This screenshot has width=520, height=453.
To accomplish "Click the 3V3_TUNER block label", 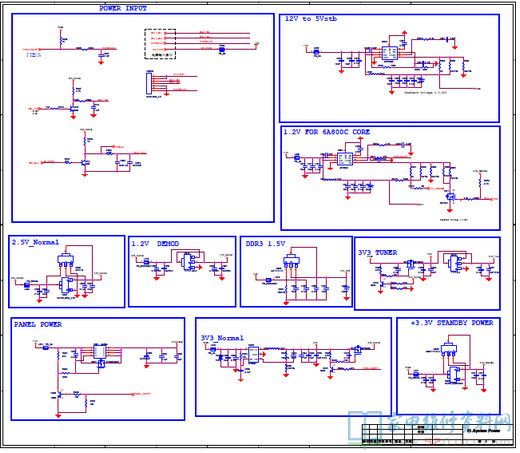I will 377,253.
